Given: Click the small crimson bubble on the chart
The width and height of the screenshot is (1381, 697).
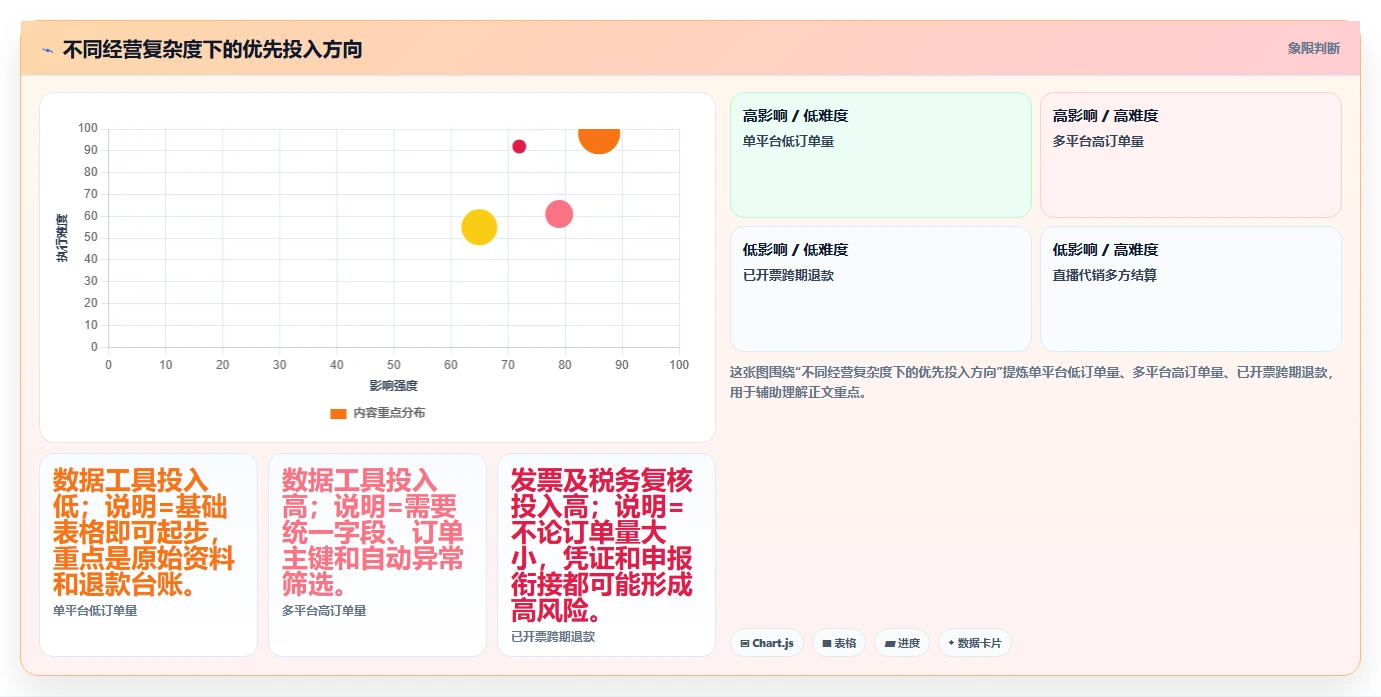Looking at the screenshot, I should click(519, 146).
